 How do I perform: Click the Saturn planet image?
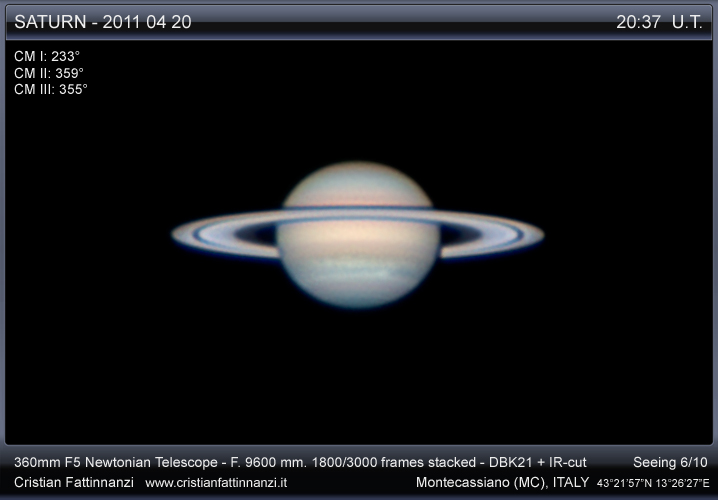click(358, 234)
